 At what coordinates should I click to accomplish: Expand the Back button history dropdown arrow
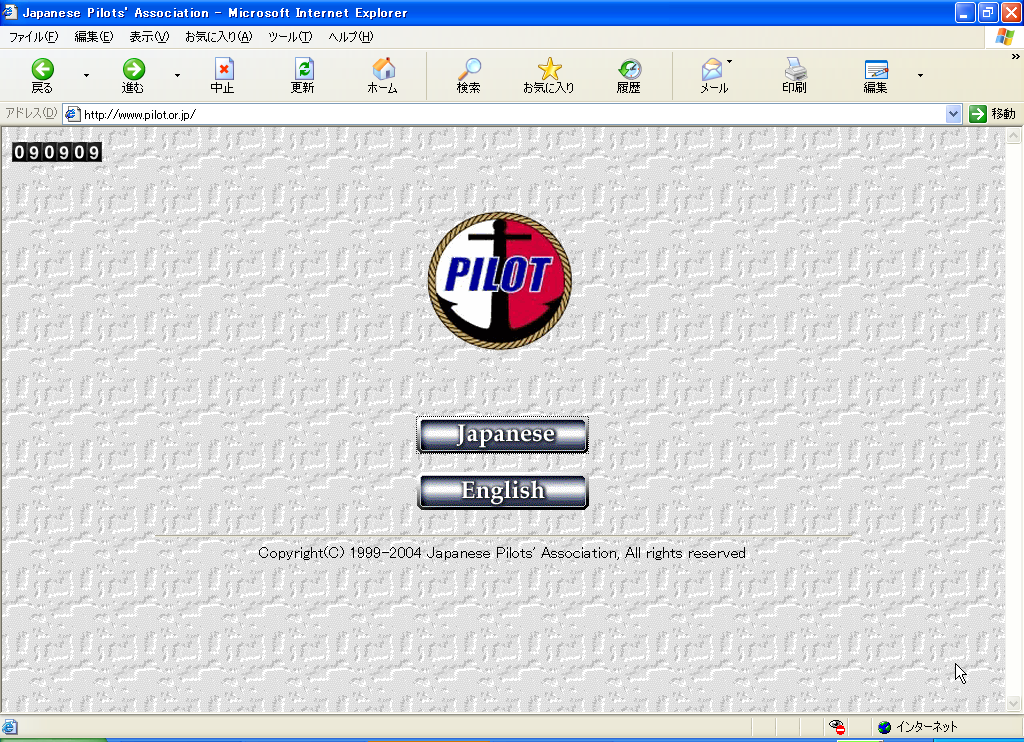pyautogui.click(x=86, y=75)
